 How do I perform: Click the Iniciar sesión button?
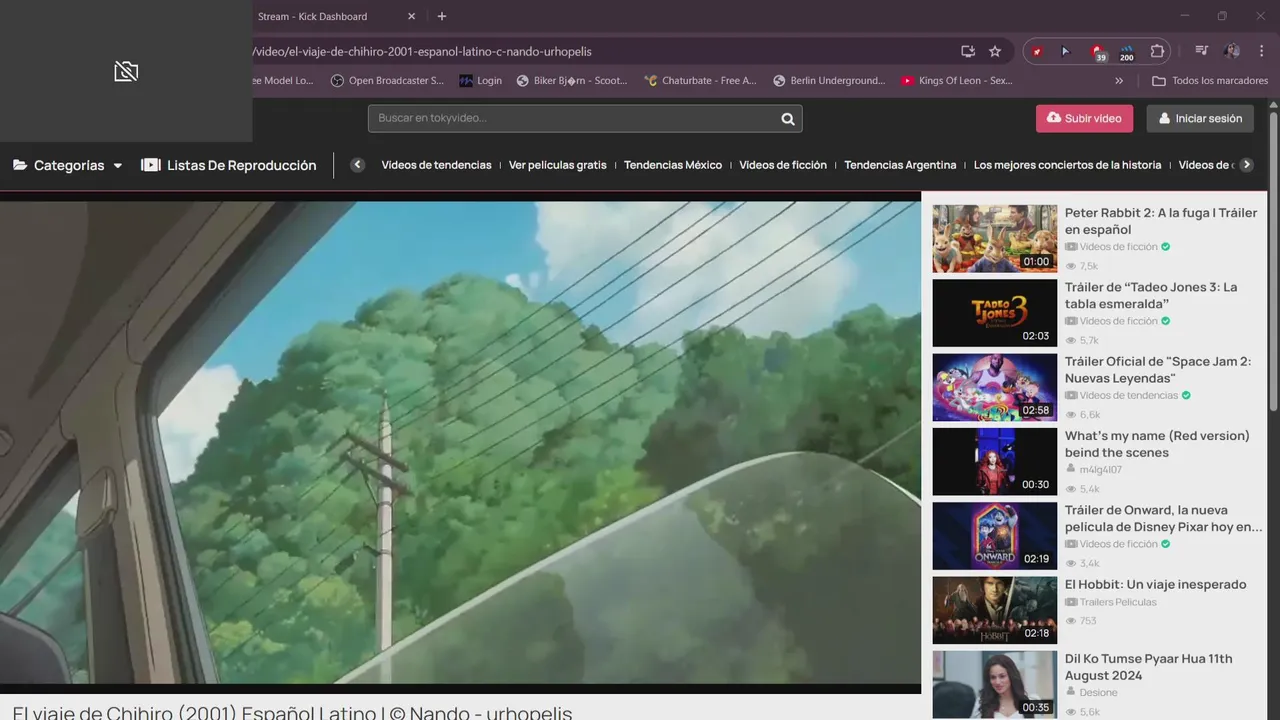(x=1199, y=118)
